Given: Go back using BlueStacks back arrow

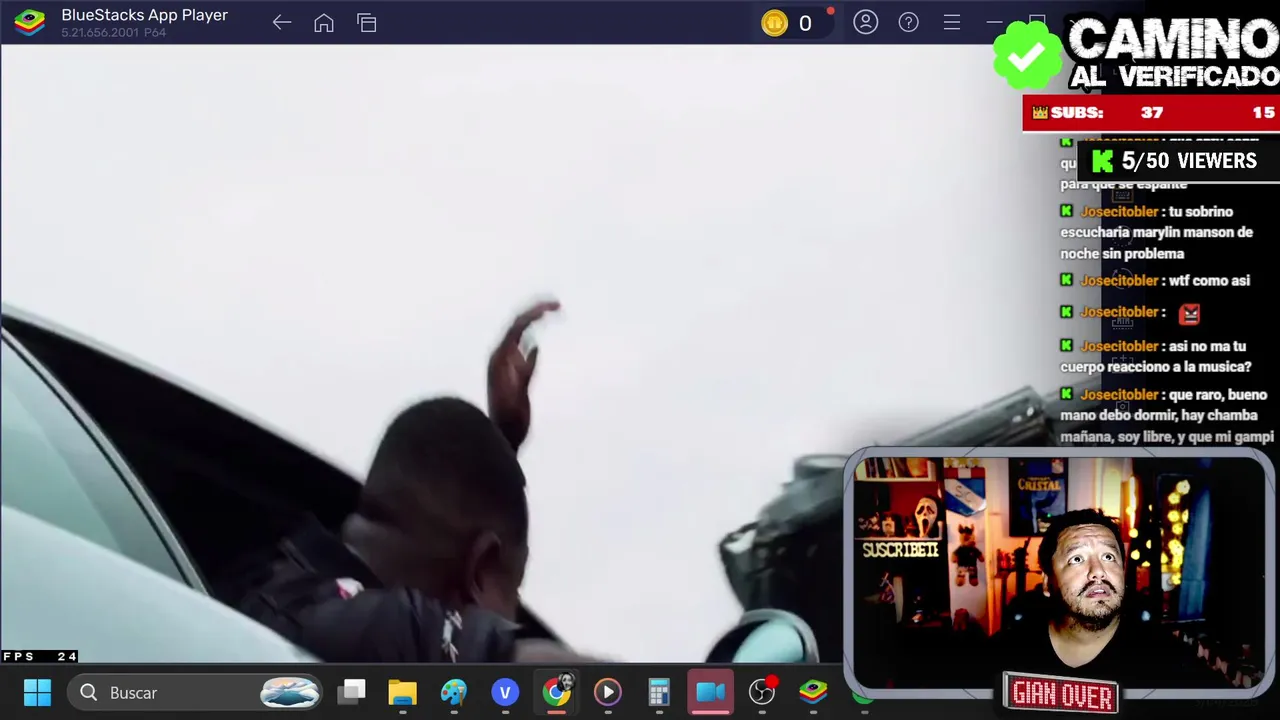Looking at the screenshot, I should click(x=282, y=23).
